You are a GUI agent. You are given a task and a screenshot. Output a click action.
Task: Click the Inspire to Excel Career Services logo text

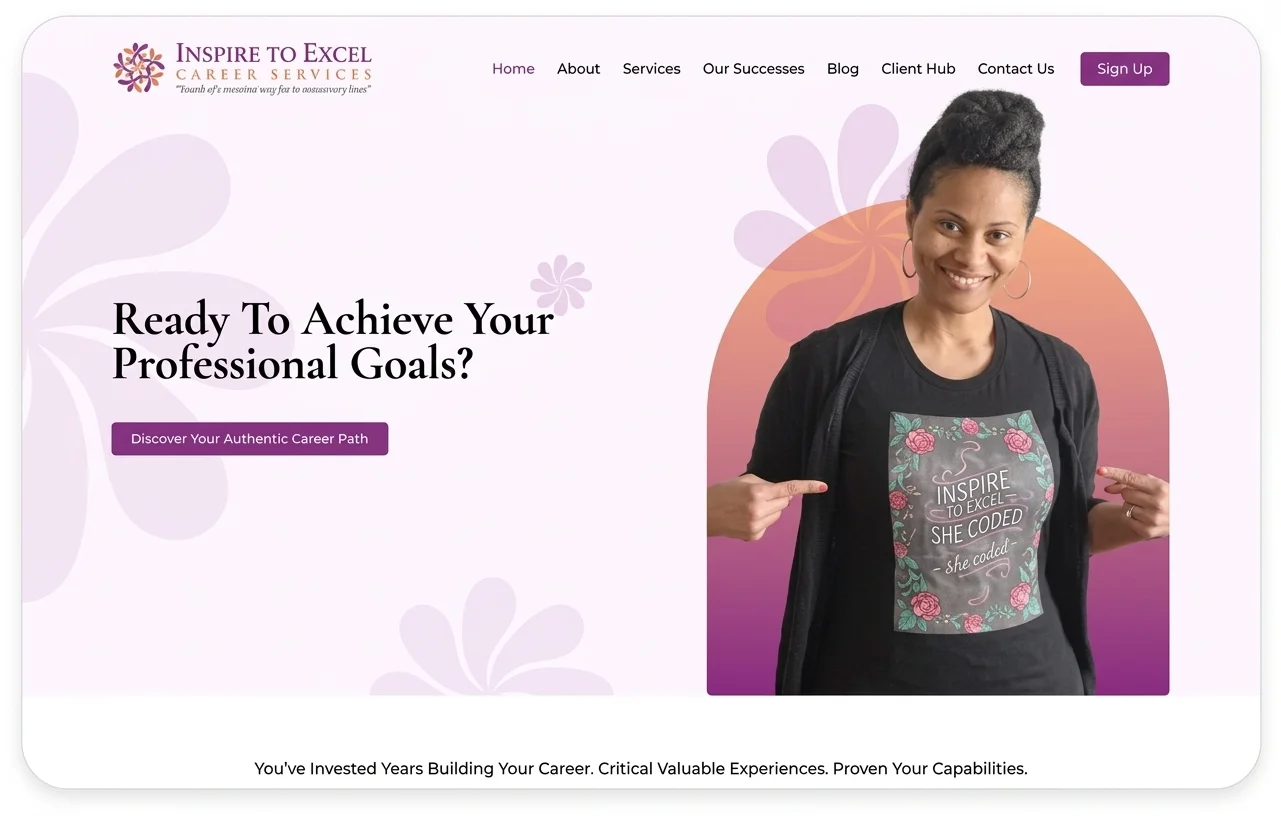273,61
